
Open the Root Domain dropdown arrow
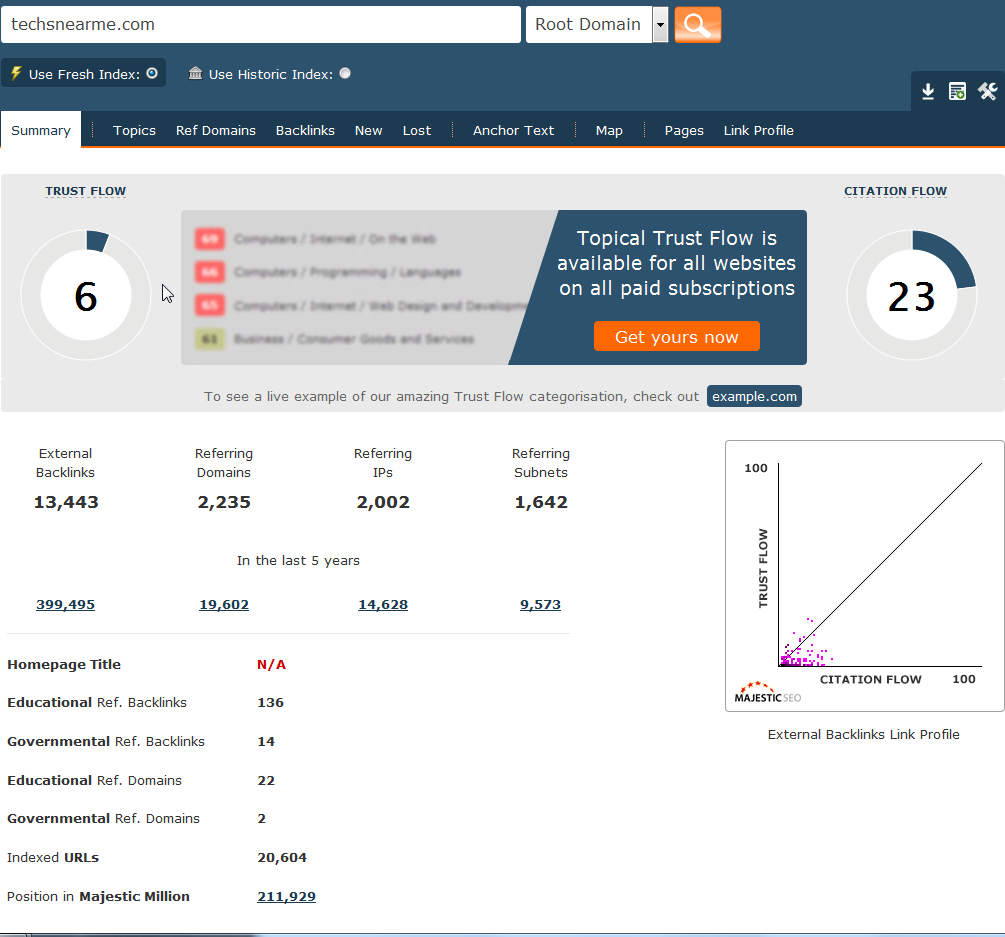click(660, 25)
